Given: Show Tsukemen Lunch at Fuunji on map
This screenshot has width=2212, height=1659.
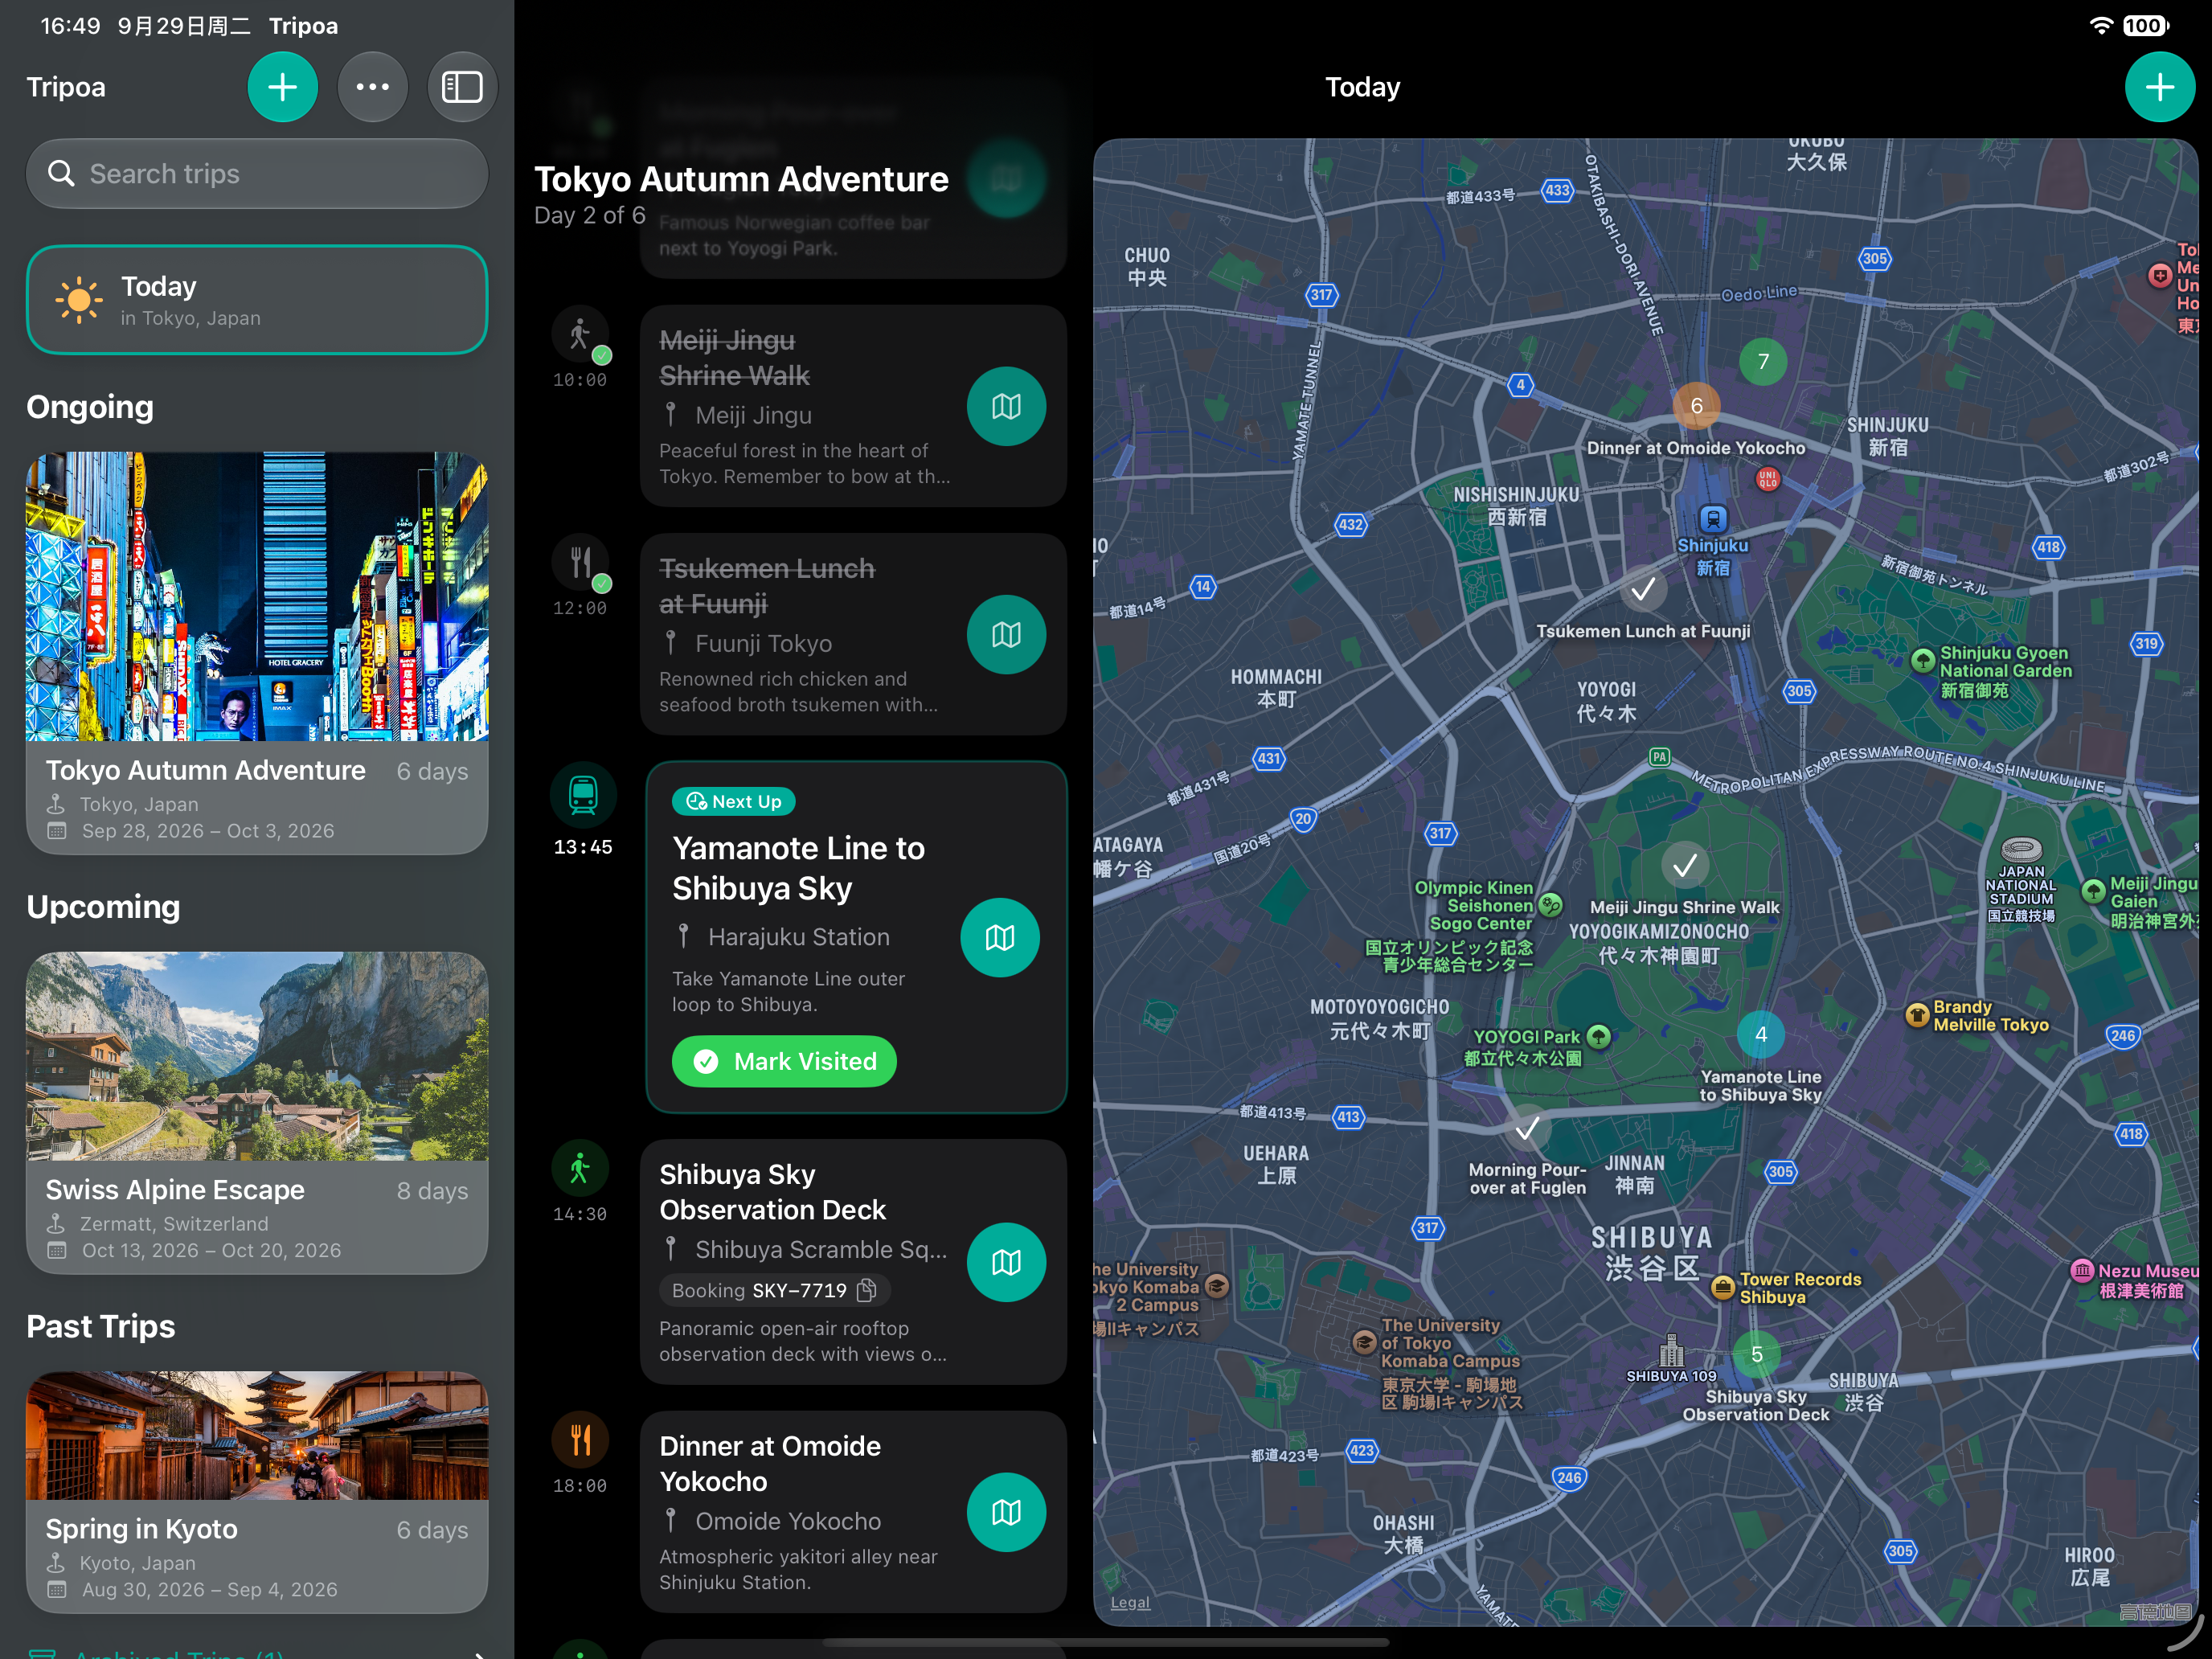Looking at the screenshot, I should click(x=1006, y=634).
